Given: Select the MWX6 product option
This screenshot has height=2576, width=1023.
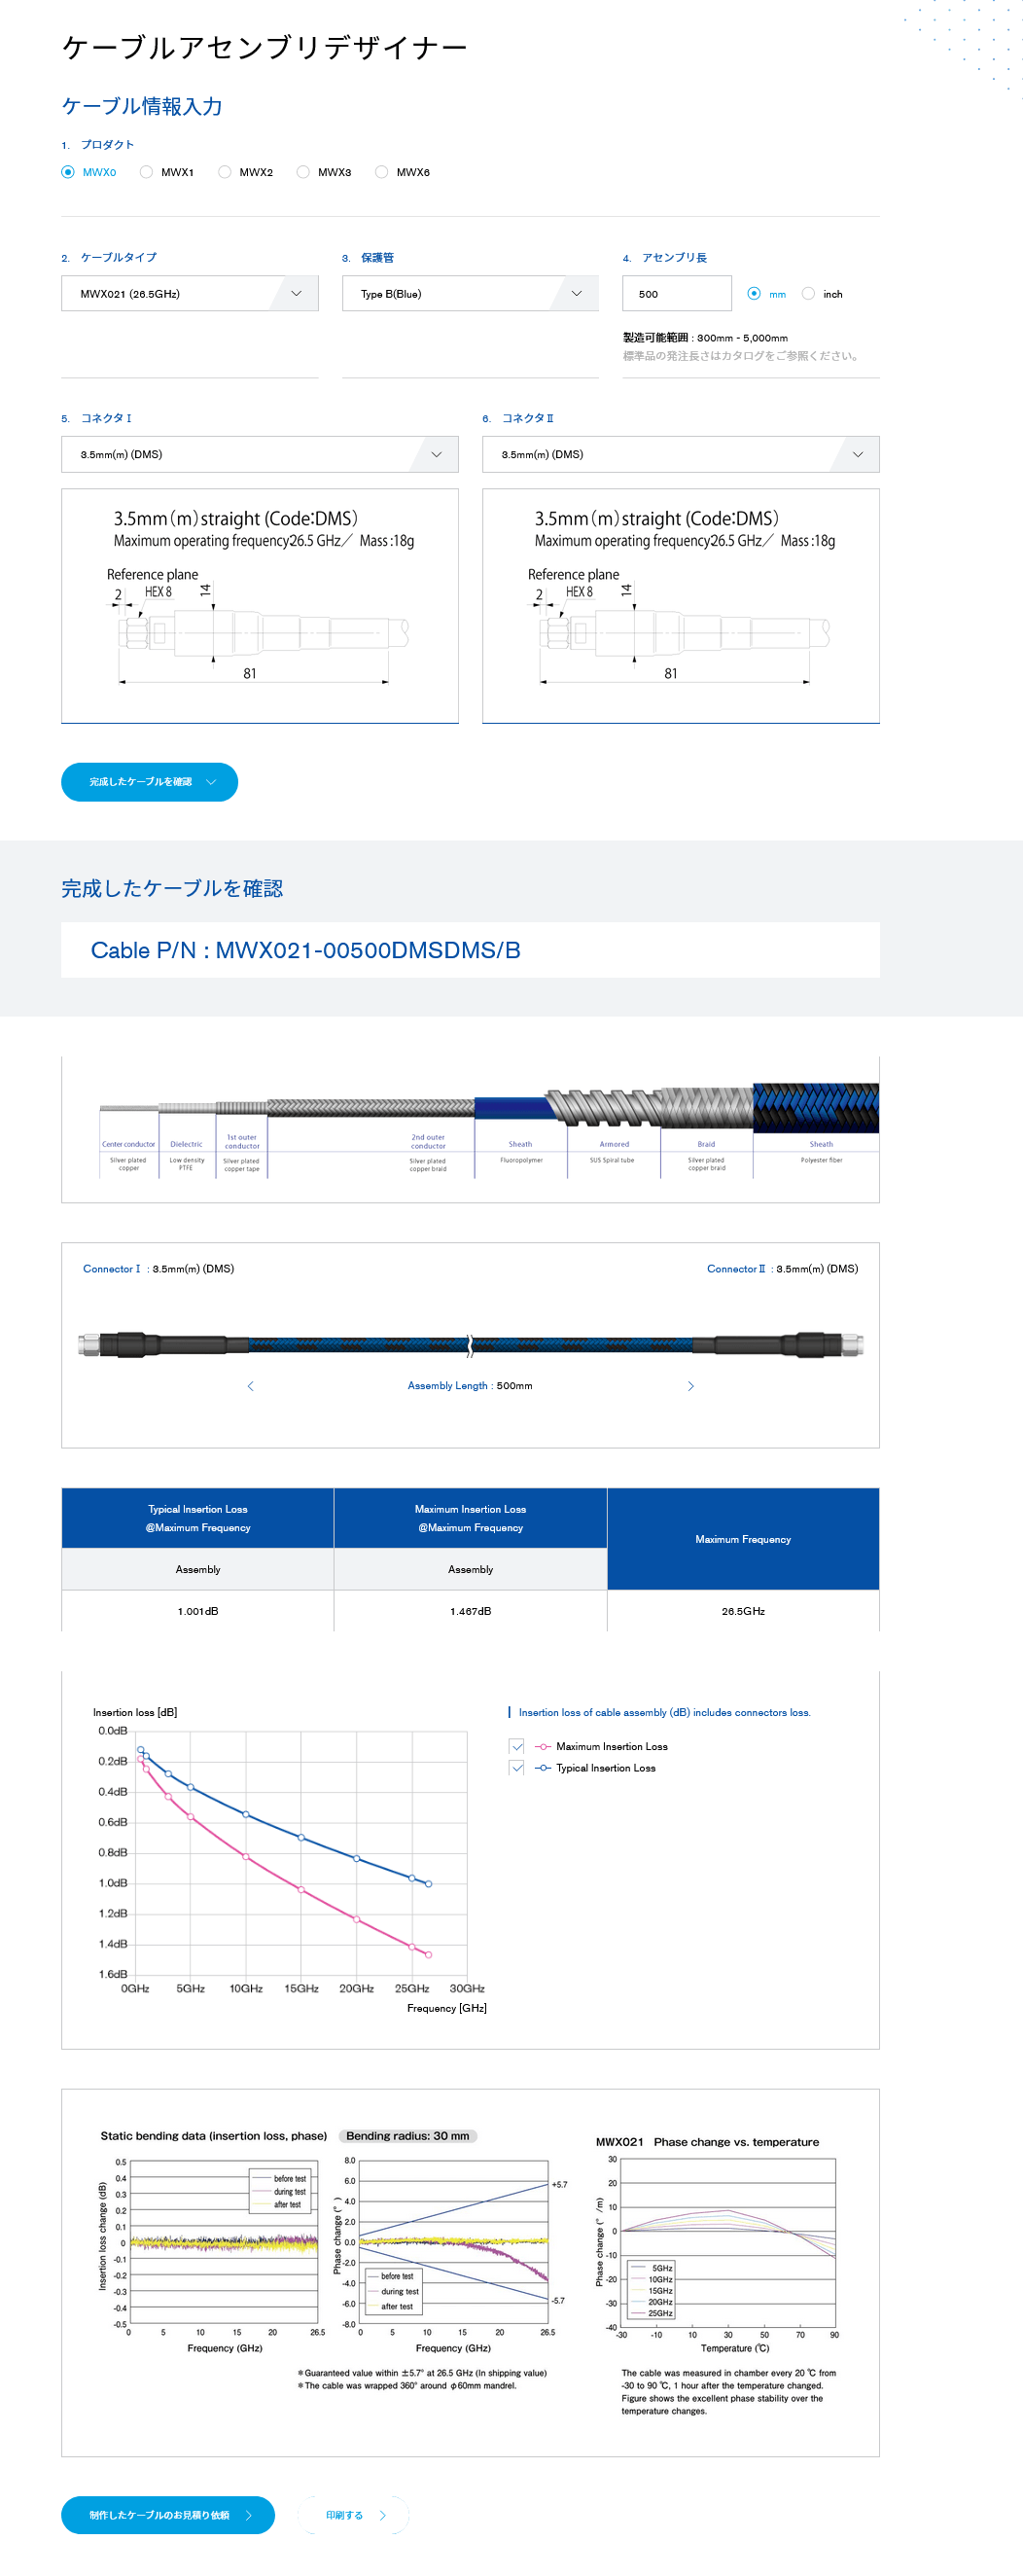Looking at the screenshot, I should 382,172.
